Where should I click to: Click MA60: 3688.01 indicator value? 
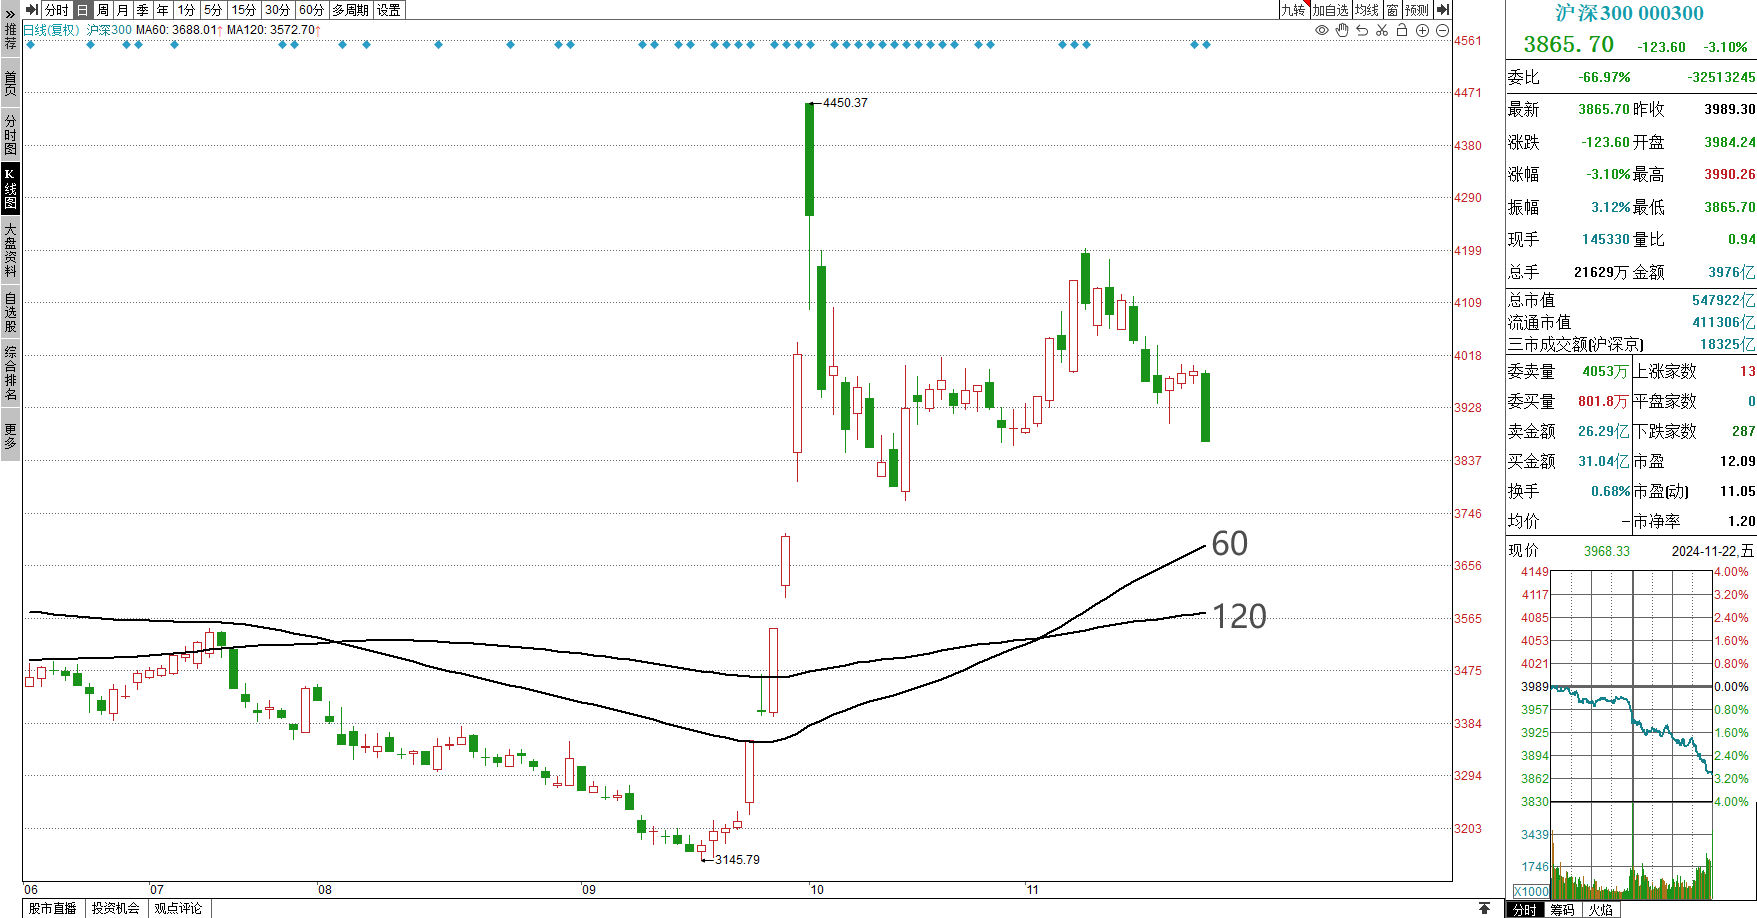pyautogui.click(x=178, y=30)
